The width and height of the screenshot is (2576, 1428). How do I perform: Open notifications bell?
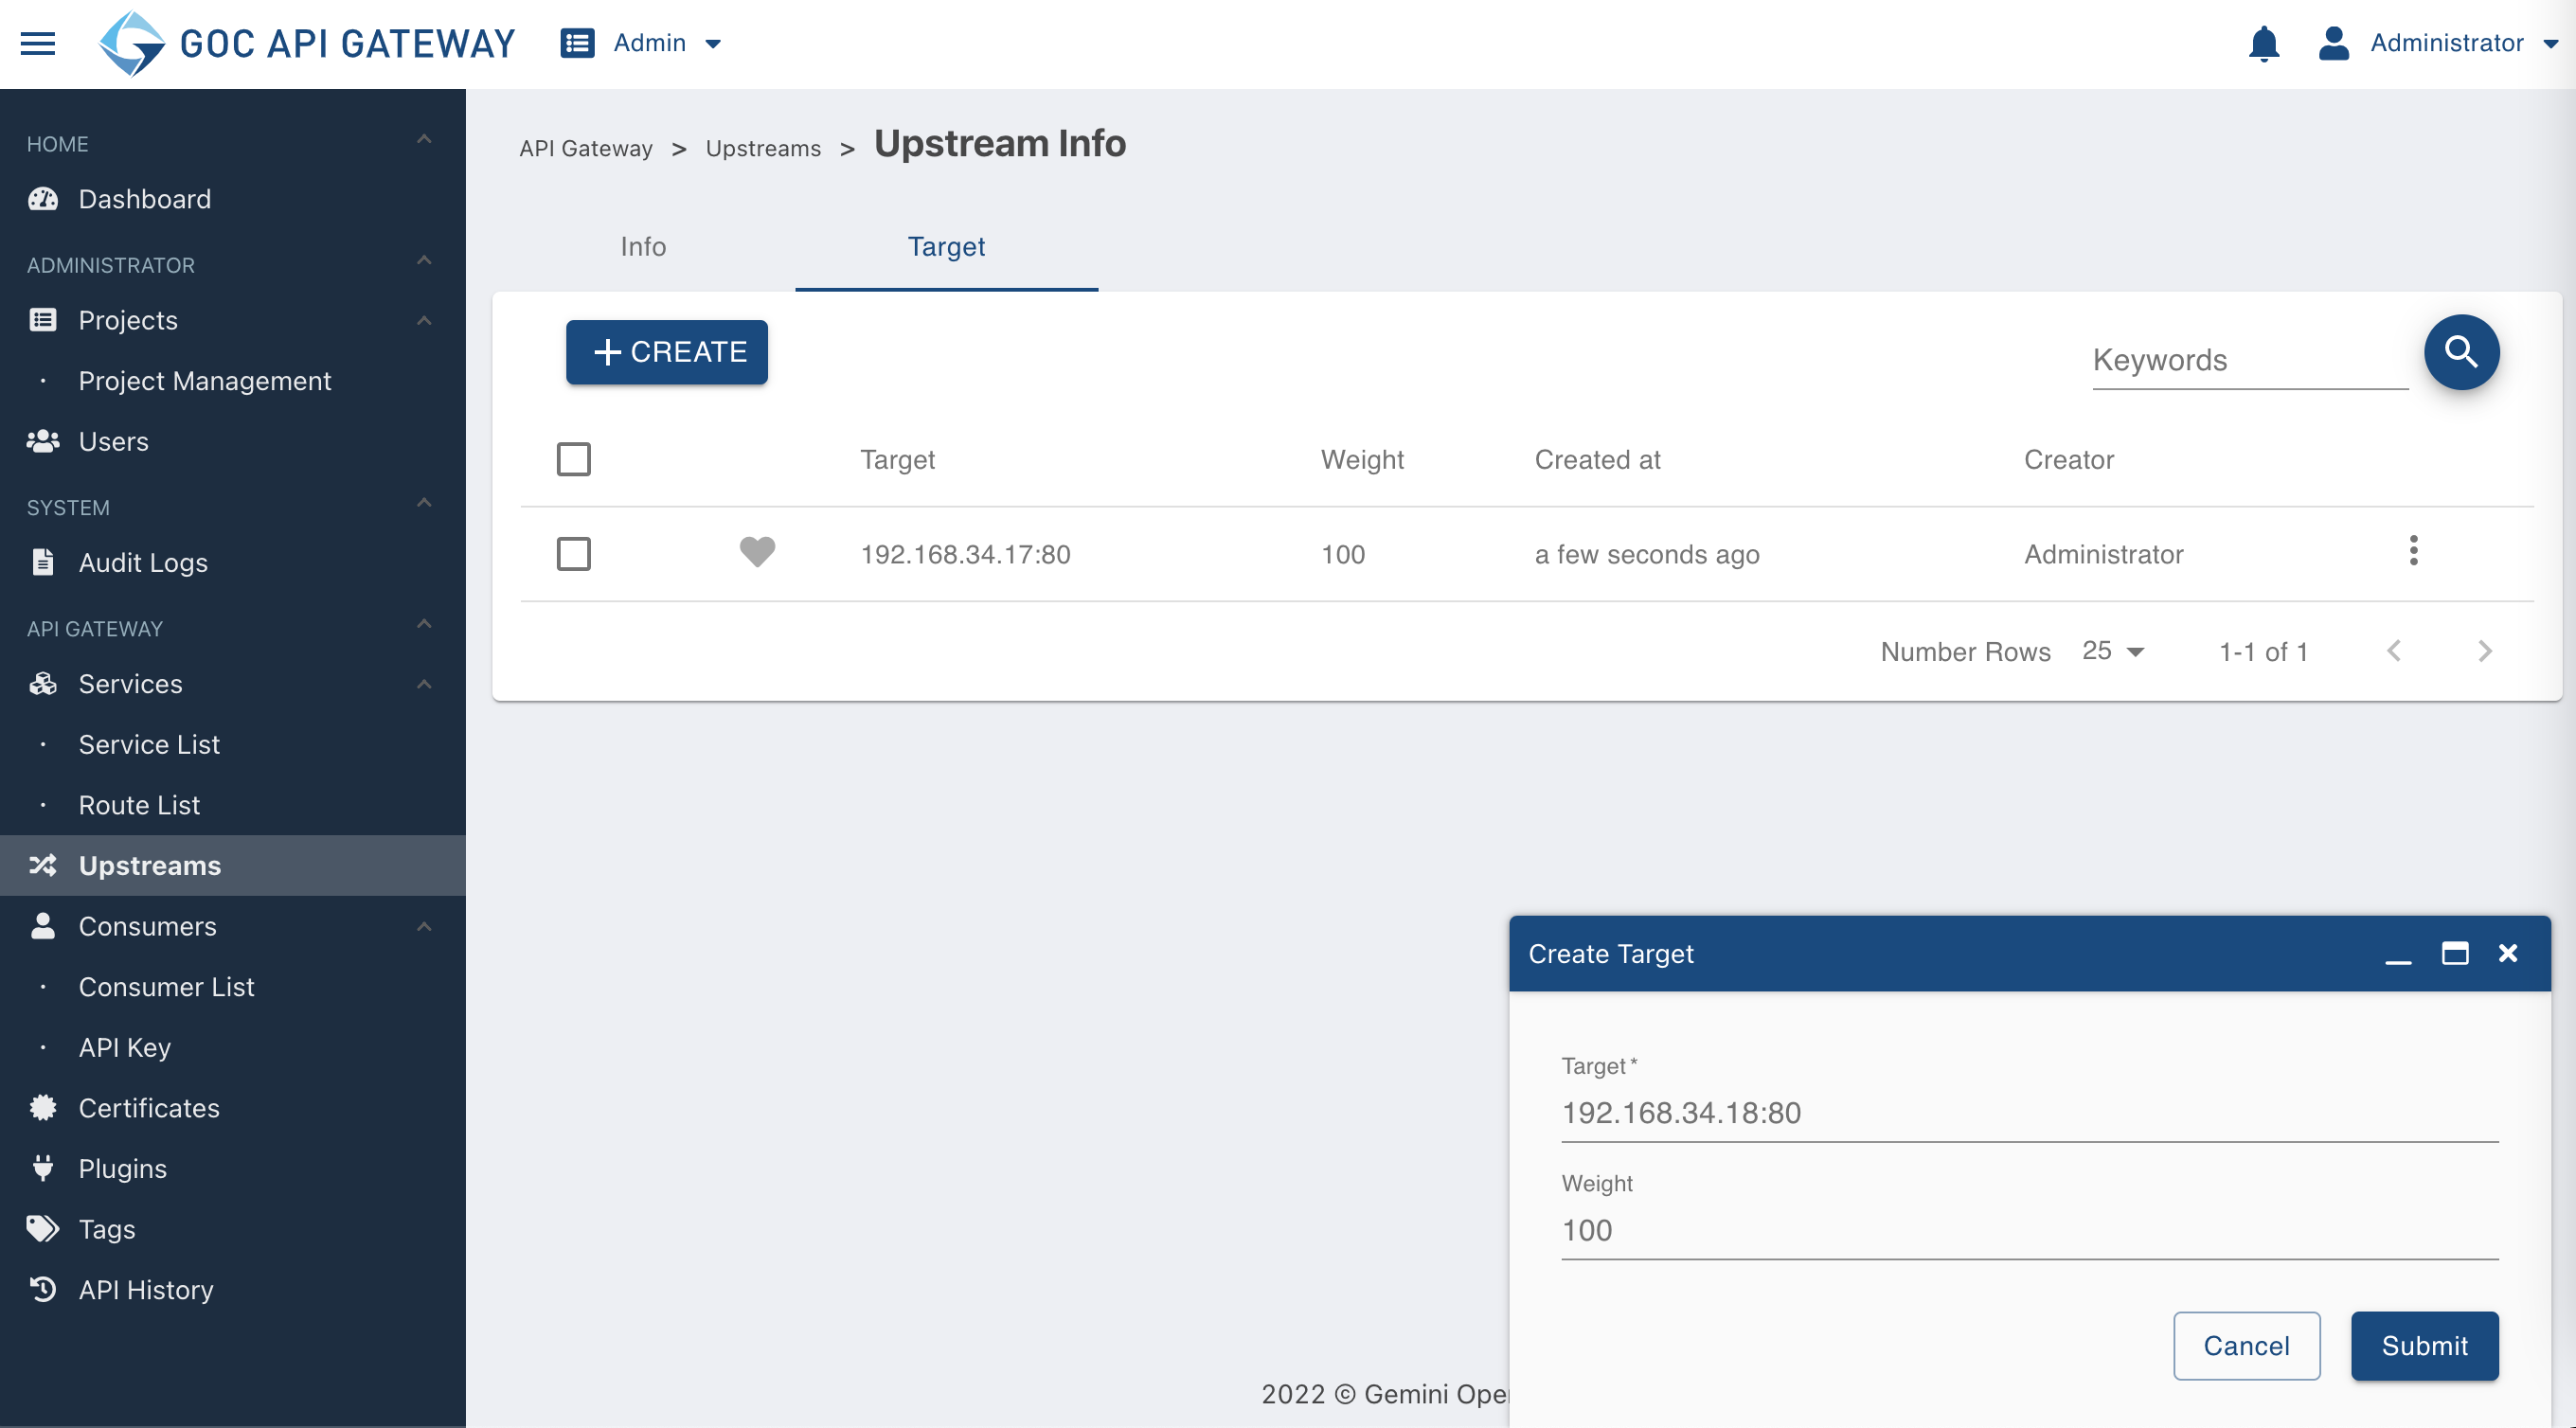[x=2264, y=43]
